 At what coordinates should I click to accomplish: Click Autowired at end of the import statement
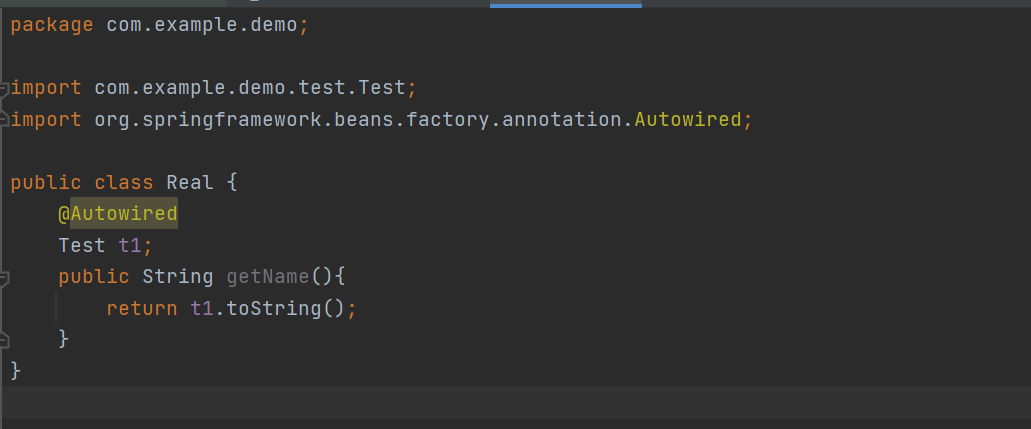click(x=687, y=120)
